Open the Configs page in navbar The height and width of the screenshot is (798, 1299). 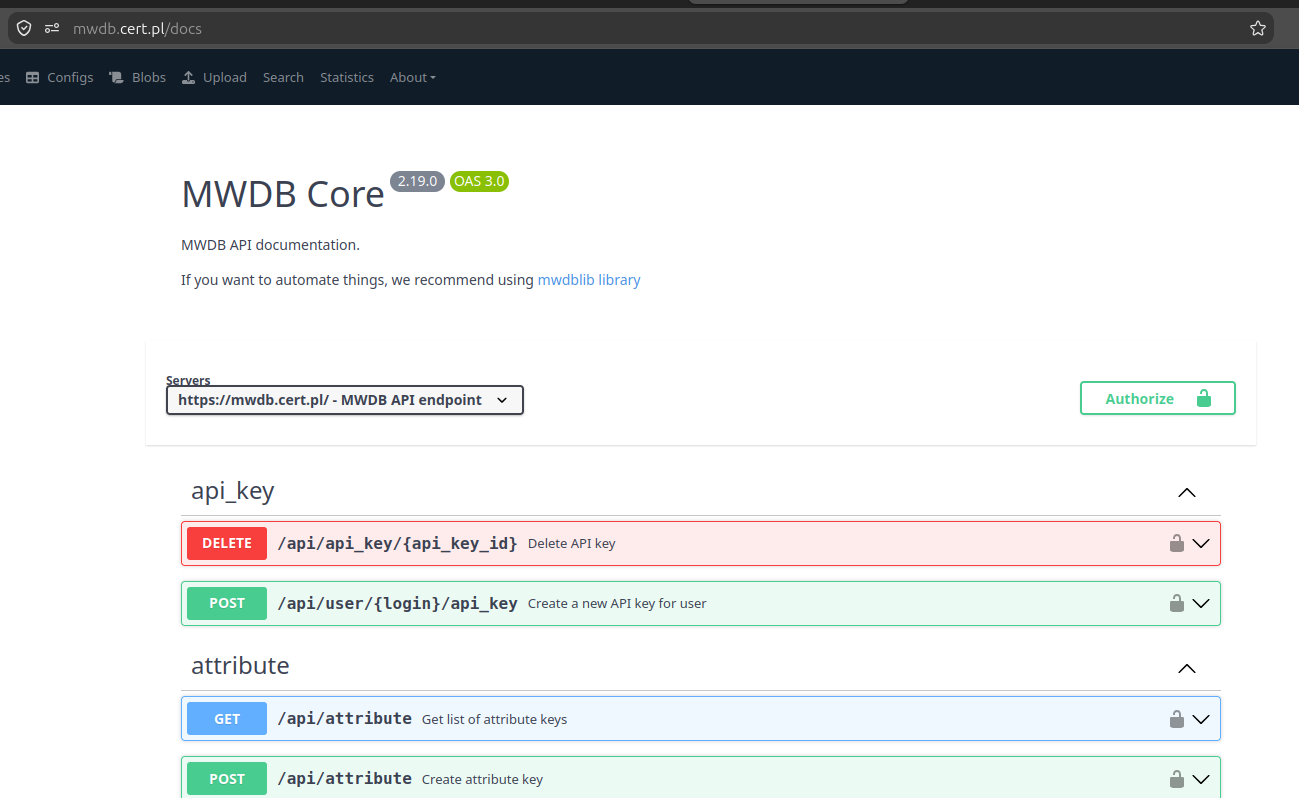click(60, 77)
